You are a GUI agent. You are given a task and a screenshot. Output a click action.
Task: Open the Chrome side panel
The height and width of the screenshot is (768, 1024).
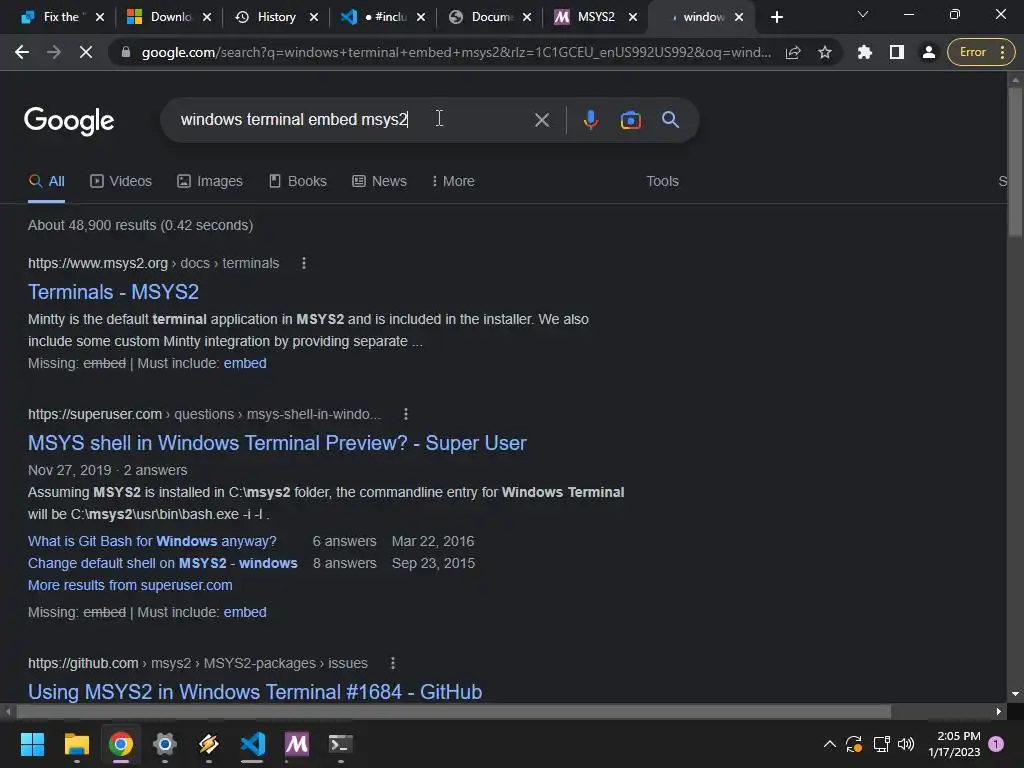(x=897, y=52)
